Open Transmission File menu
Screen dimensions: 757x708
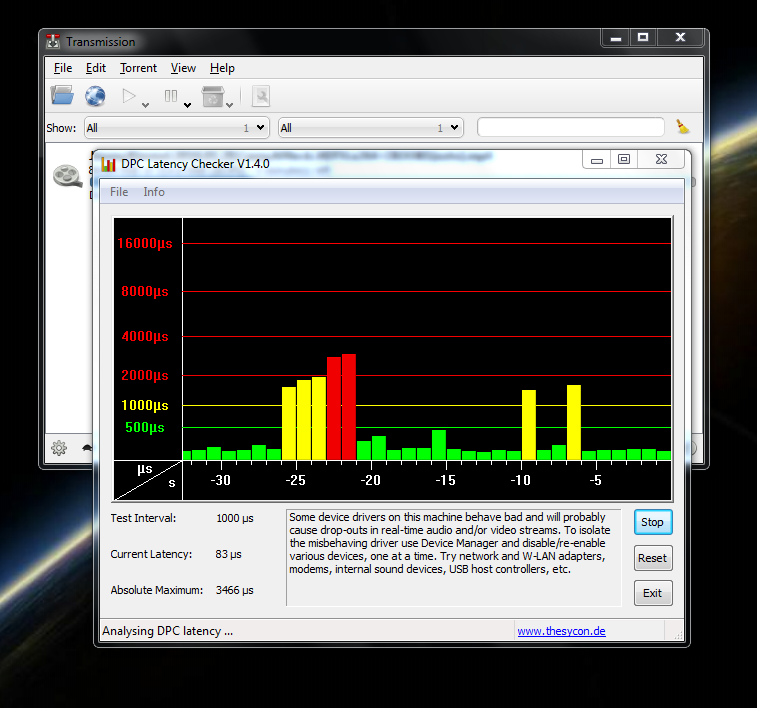click(x=63, y=68)
